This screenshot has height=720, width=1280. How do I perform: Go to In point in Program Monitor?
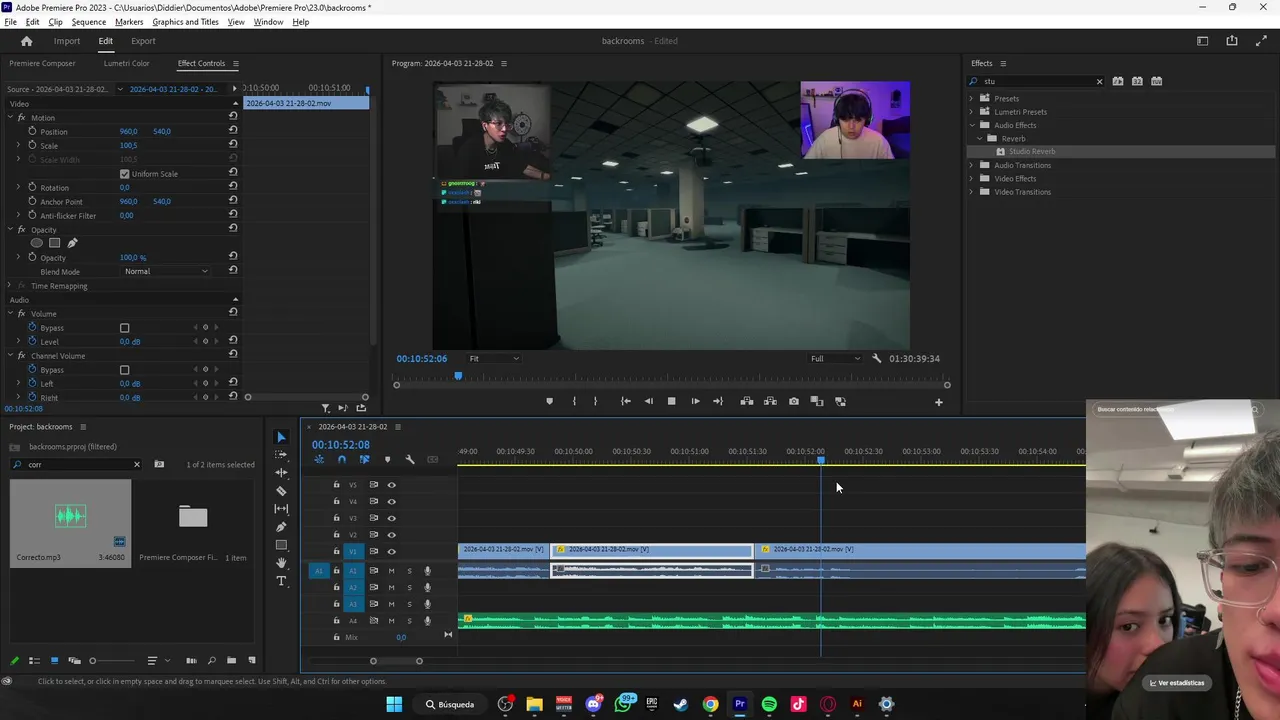(625, 401)
